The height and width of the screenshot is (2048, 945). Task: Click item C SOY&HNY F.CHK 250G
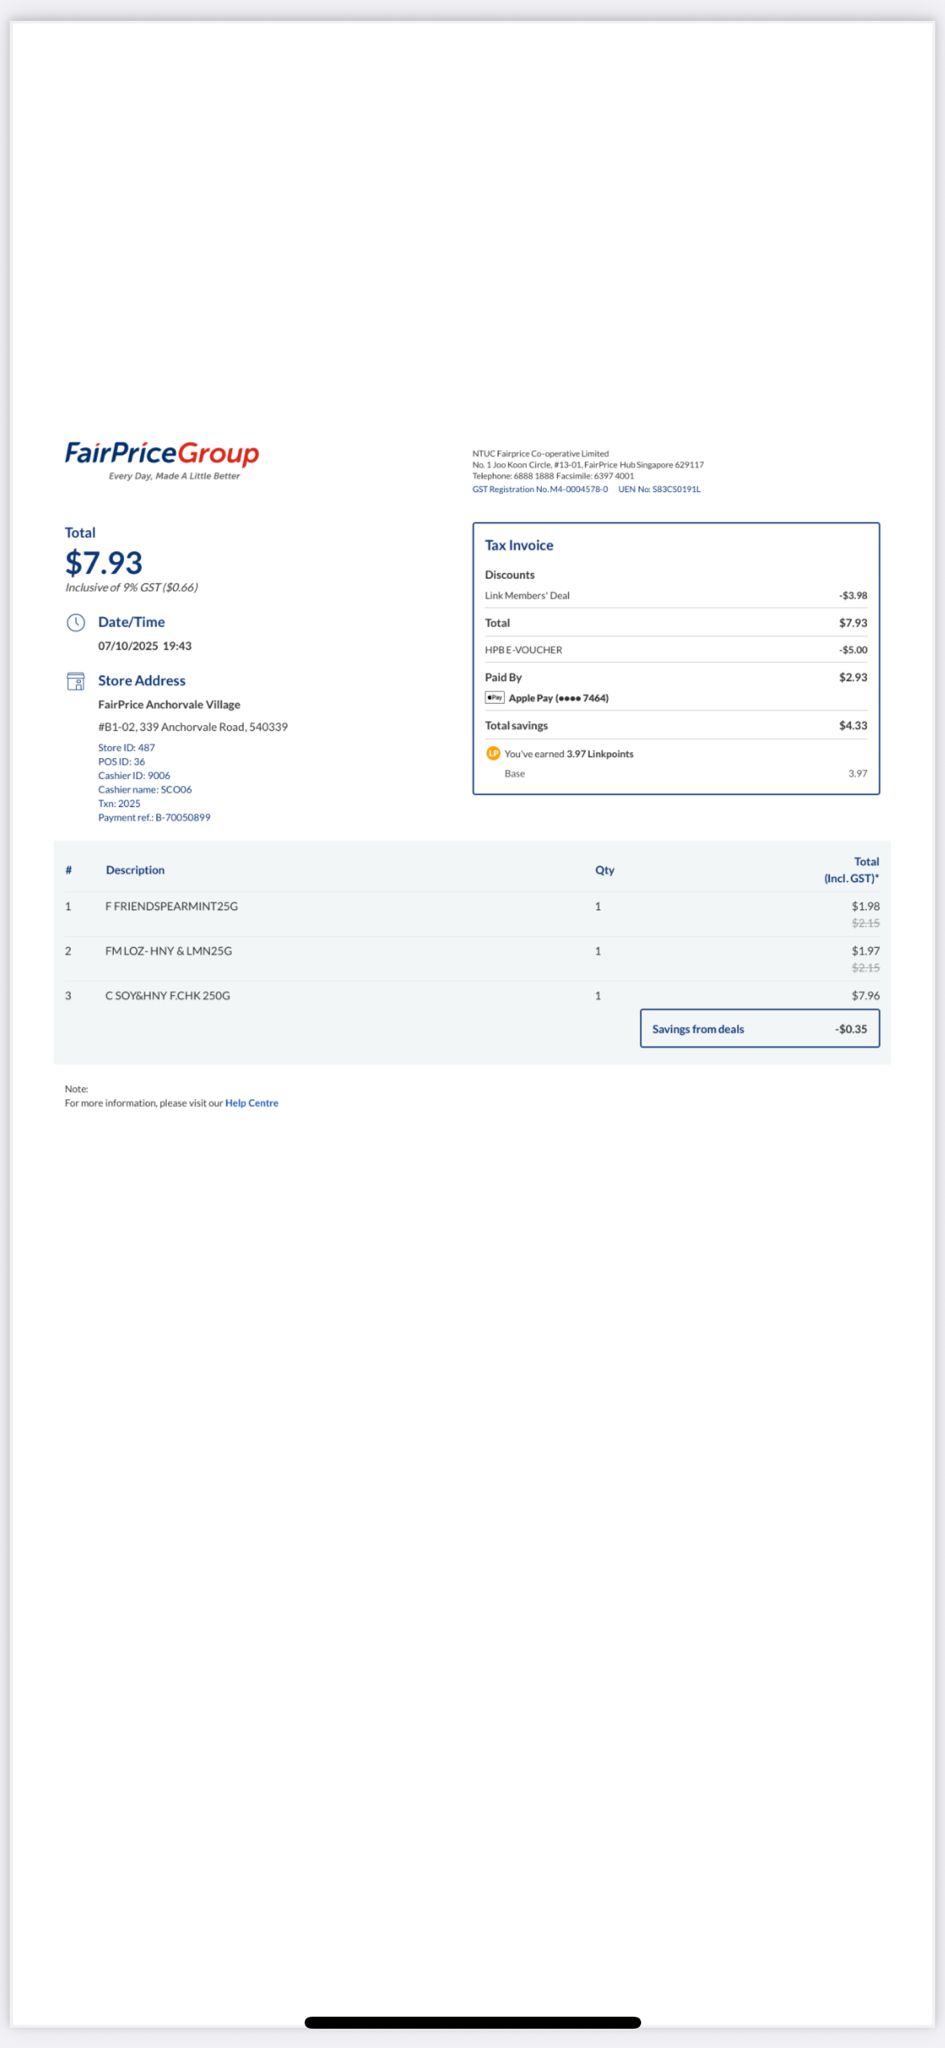point(167,996)
